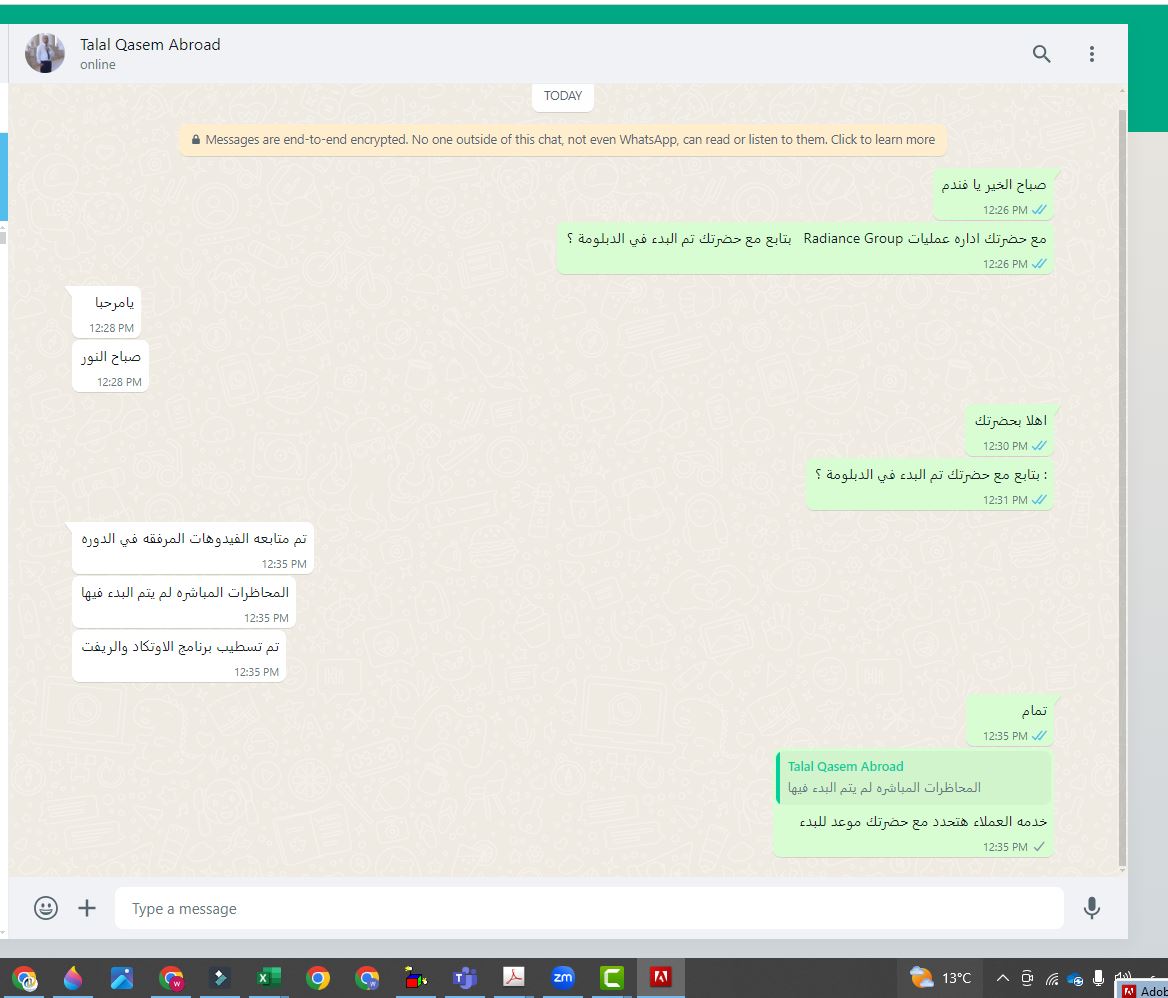This screenshot has height=998, width=1168.
Task: Open the three-dot chat menu
Action: point(1091,54)
